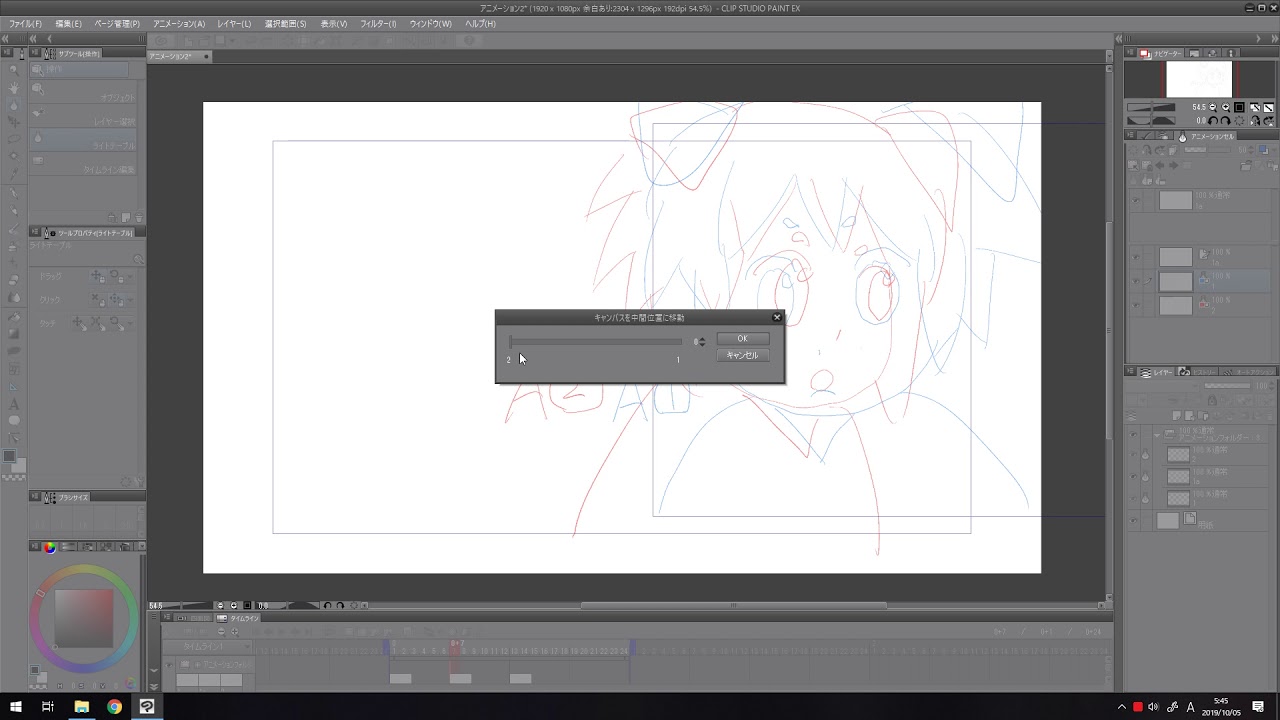Viewport: 1280px width, 720px height.
Task: Open Windows Task View
Action: point(48,706)
